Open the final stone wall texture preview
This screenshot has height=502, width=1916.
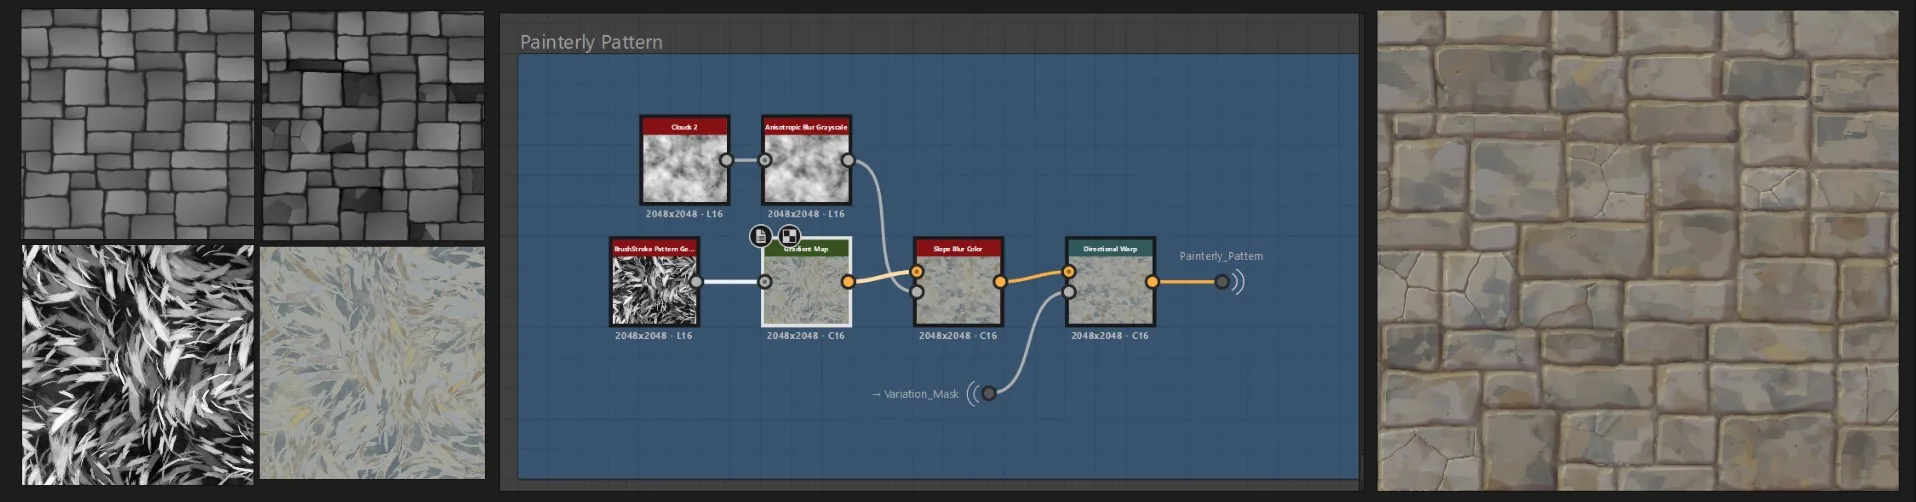pos(1637,250)
